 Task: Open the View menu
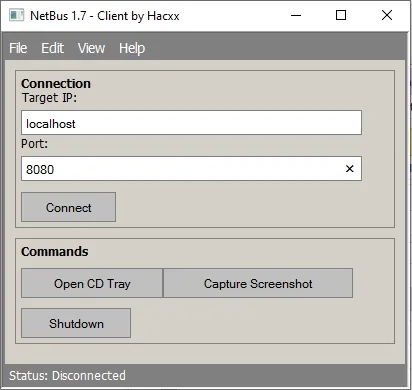(x=91, y=48)
